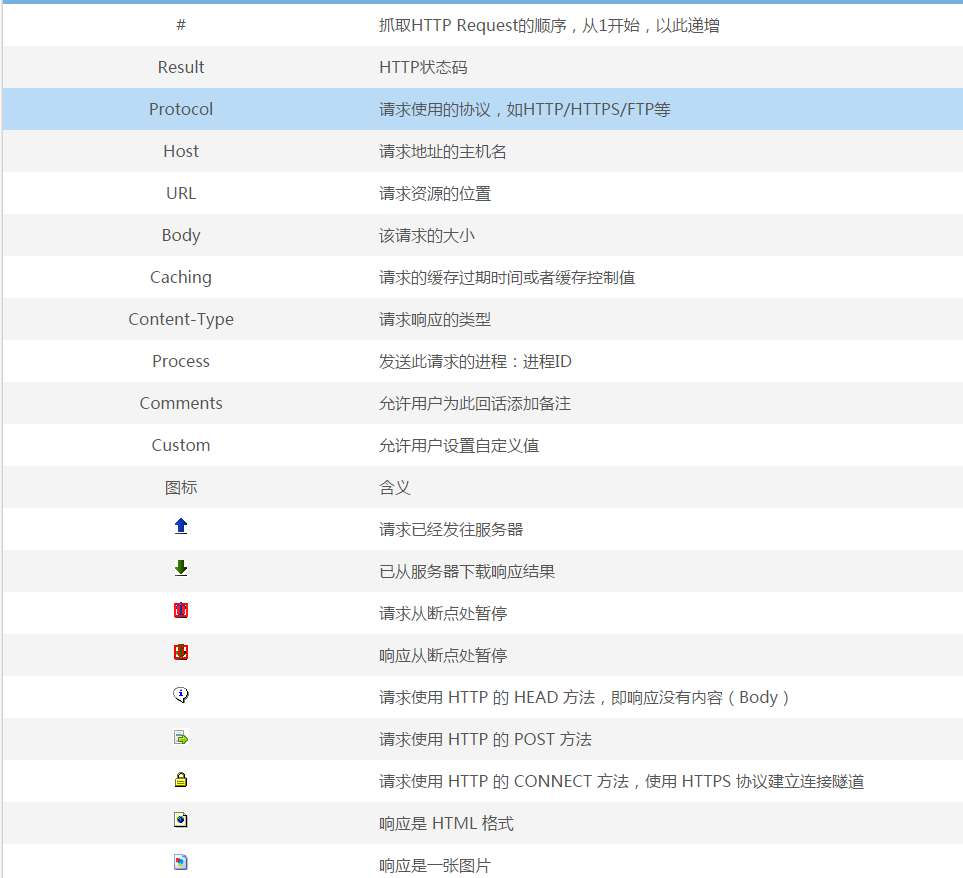Click the image response icon

tap(181, 862)
